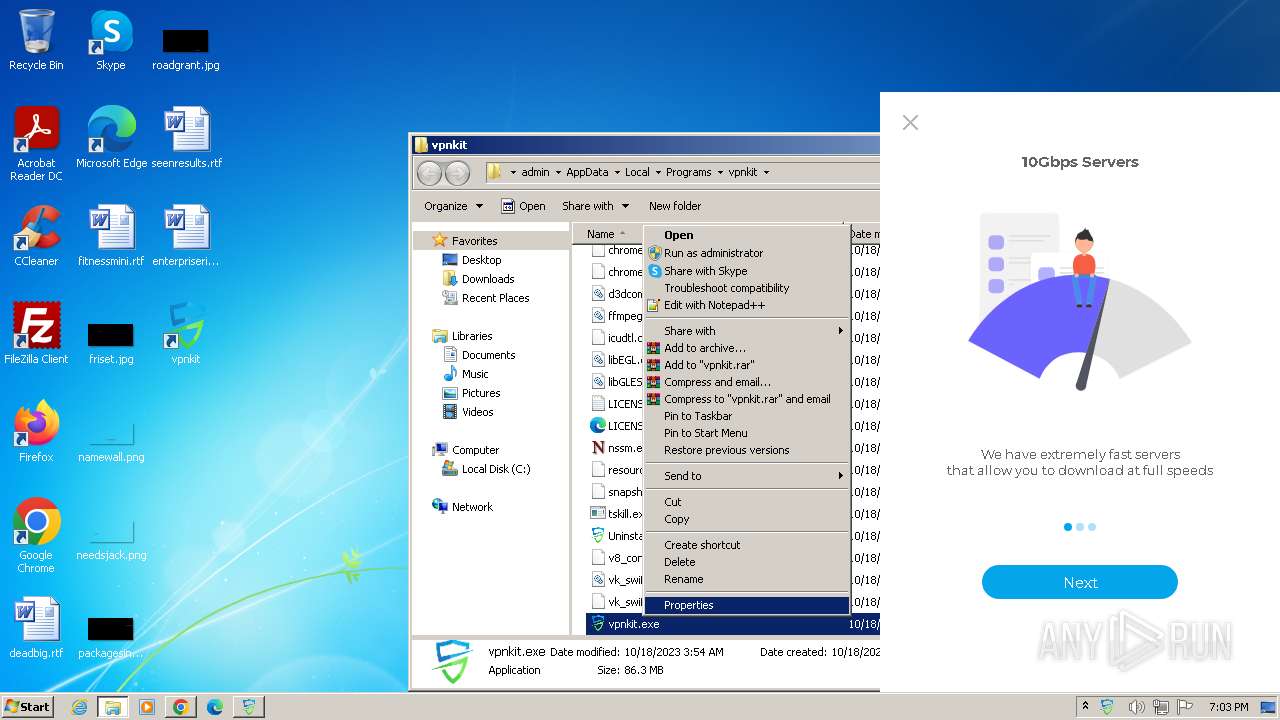The image size is (1280, 720).
Task: Click New folder in Explorer toolbar
Action: coord(675,206)
